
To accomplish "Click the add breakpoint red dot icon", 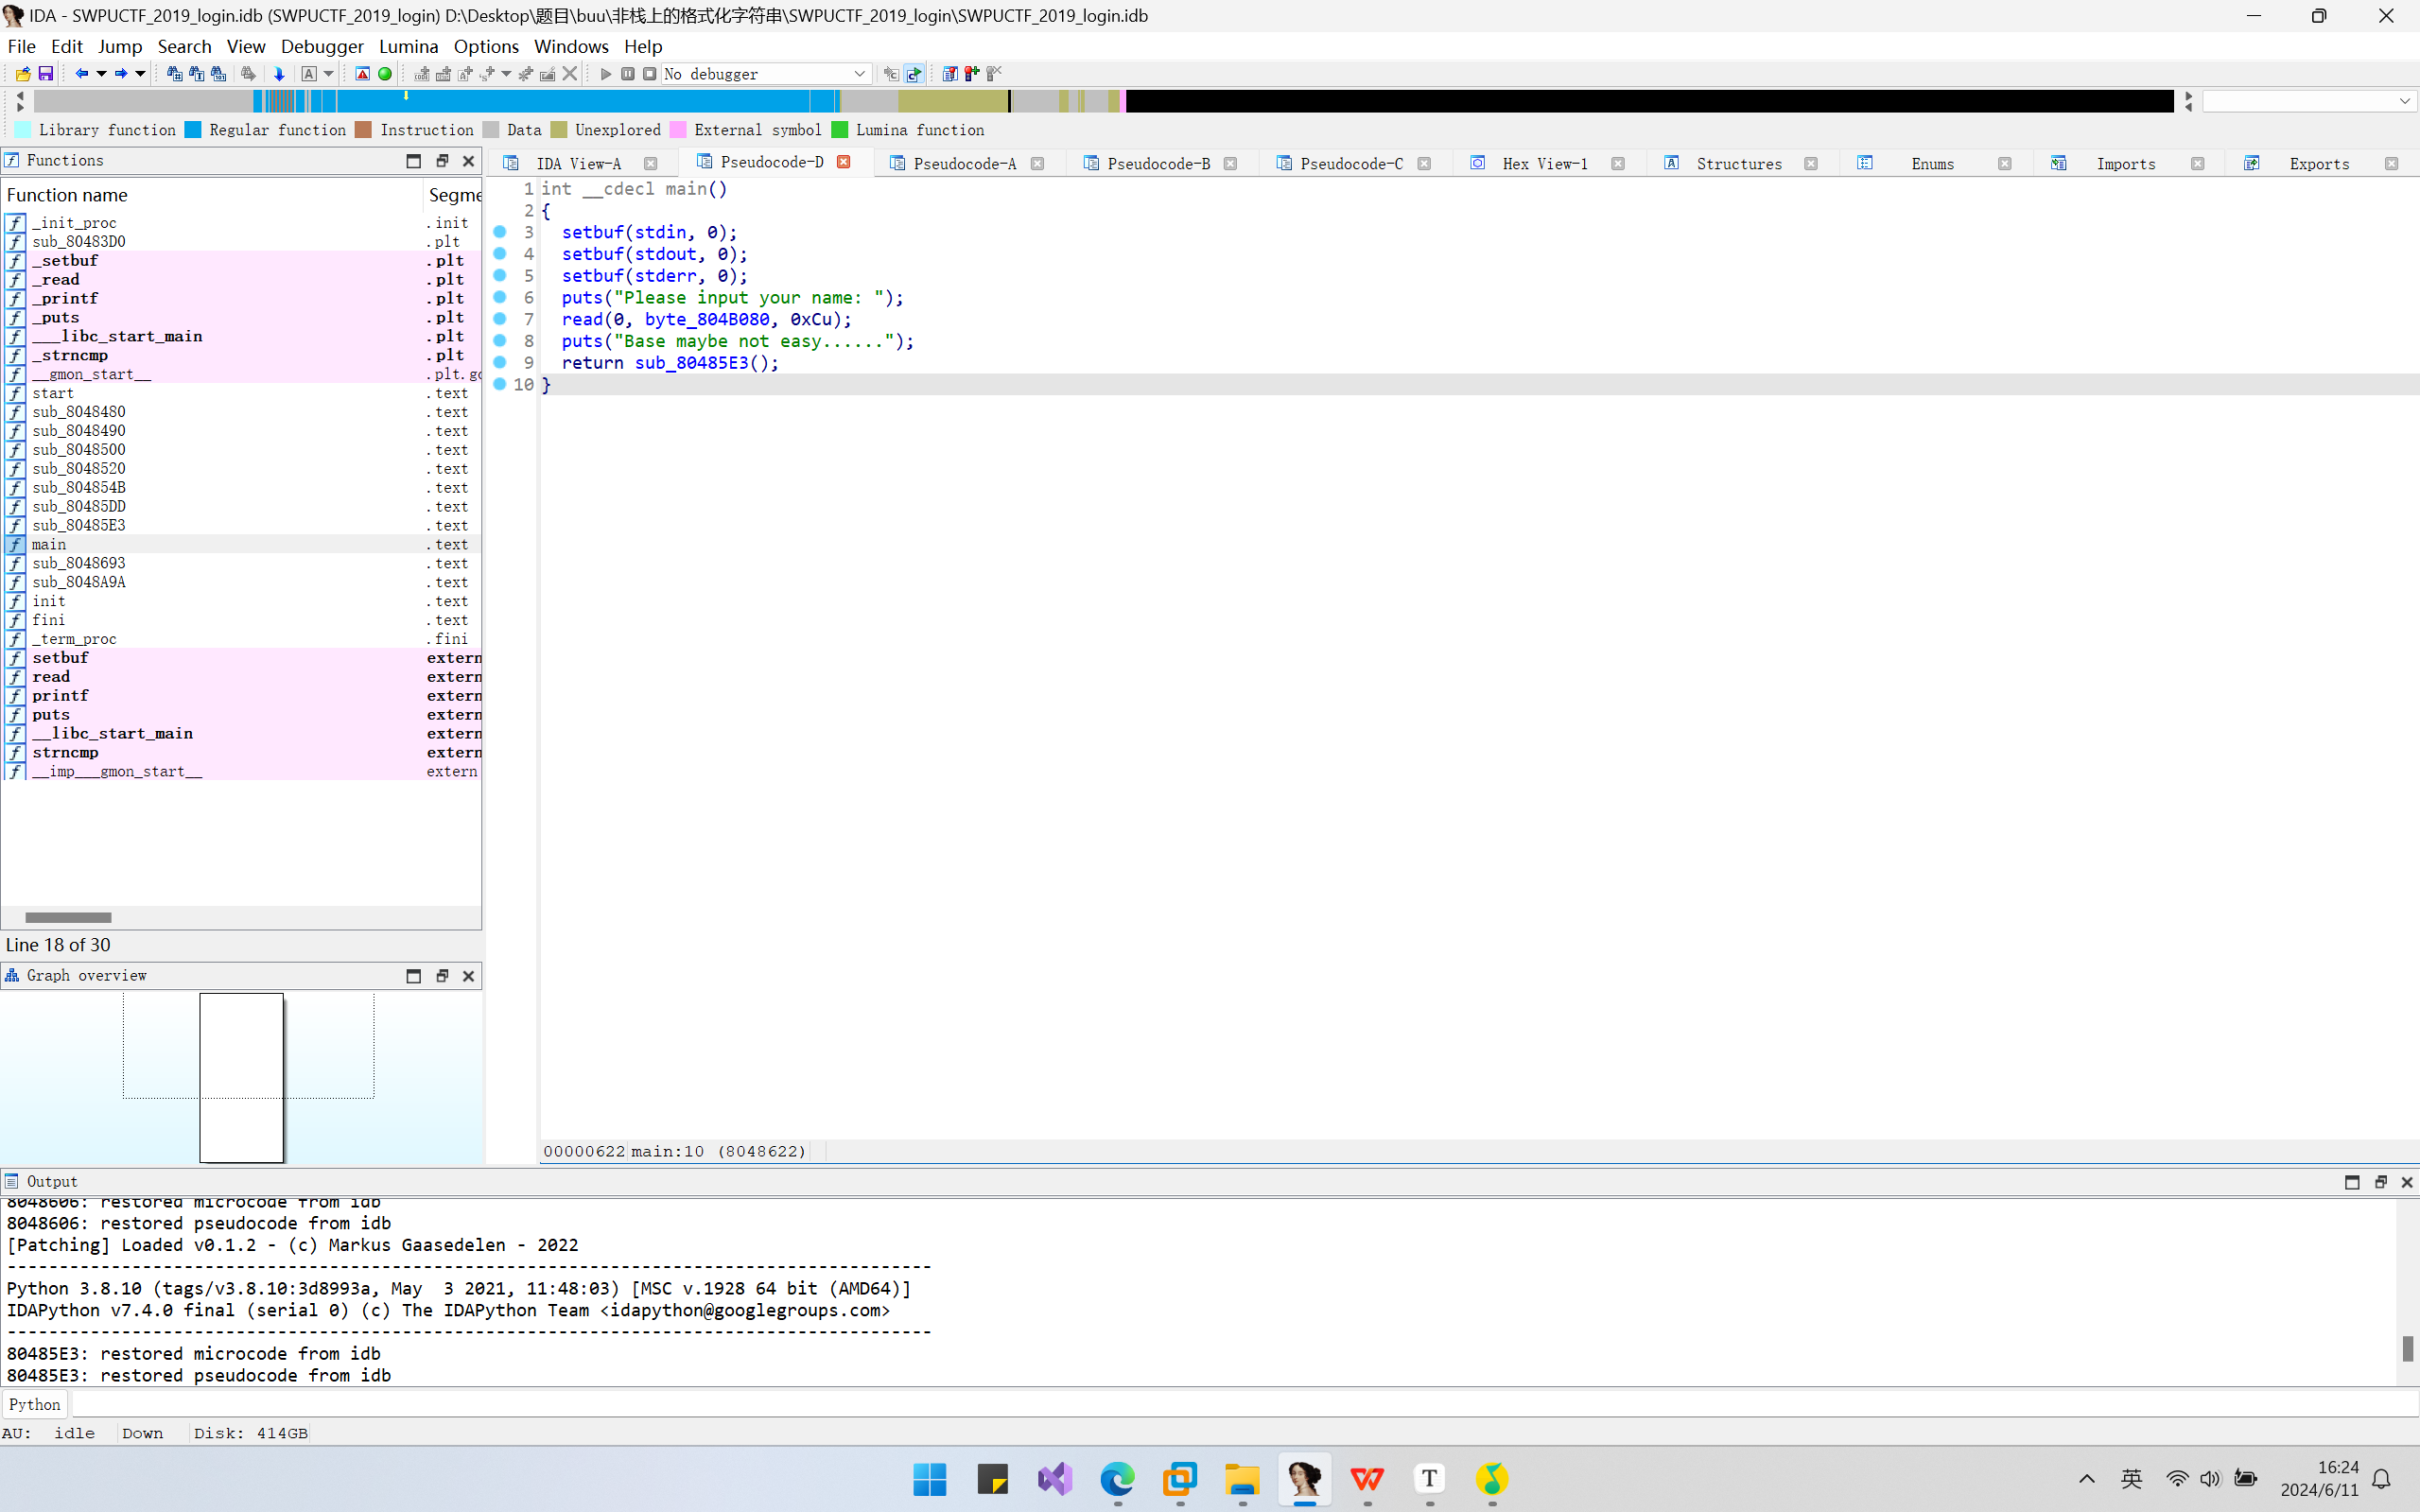I will (972, 74).
